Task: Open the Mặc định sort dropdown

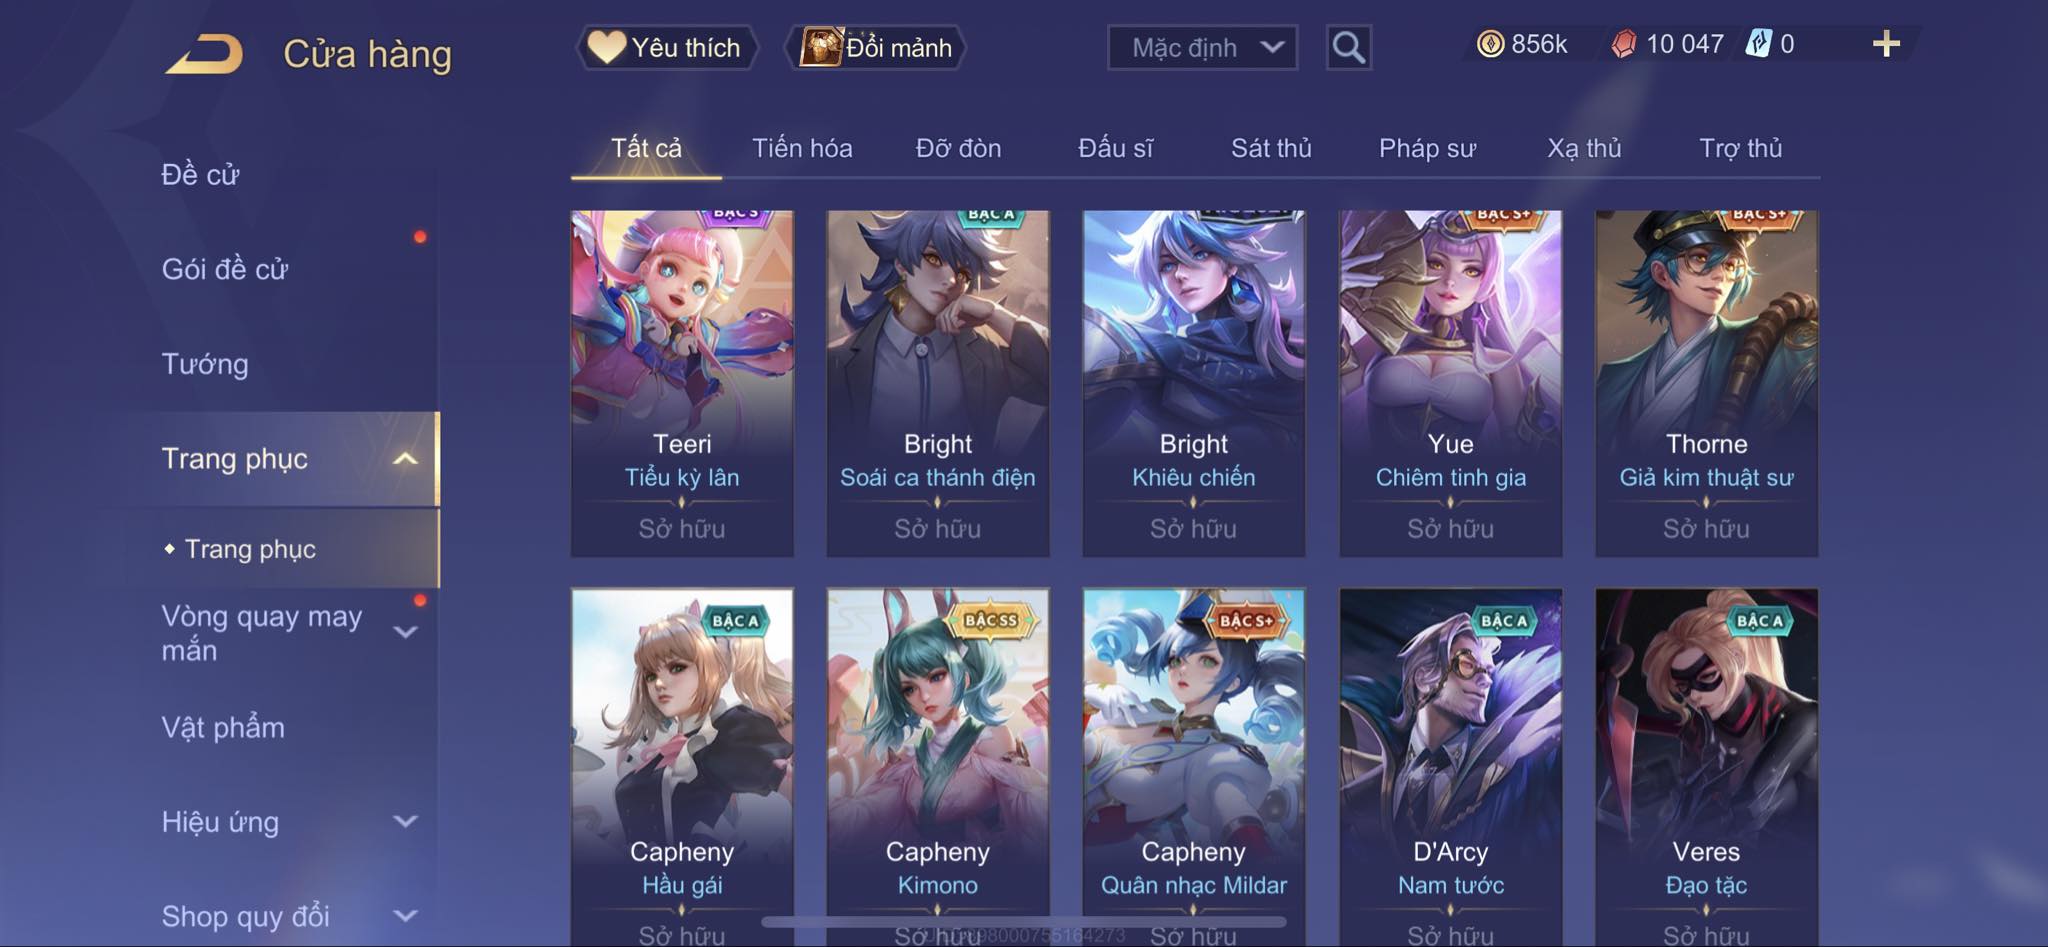Action: (x=1202, y=47)
